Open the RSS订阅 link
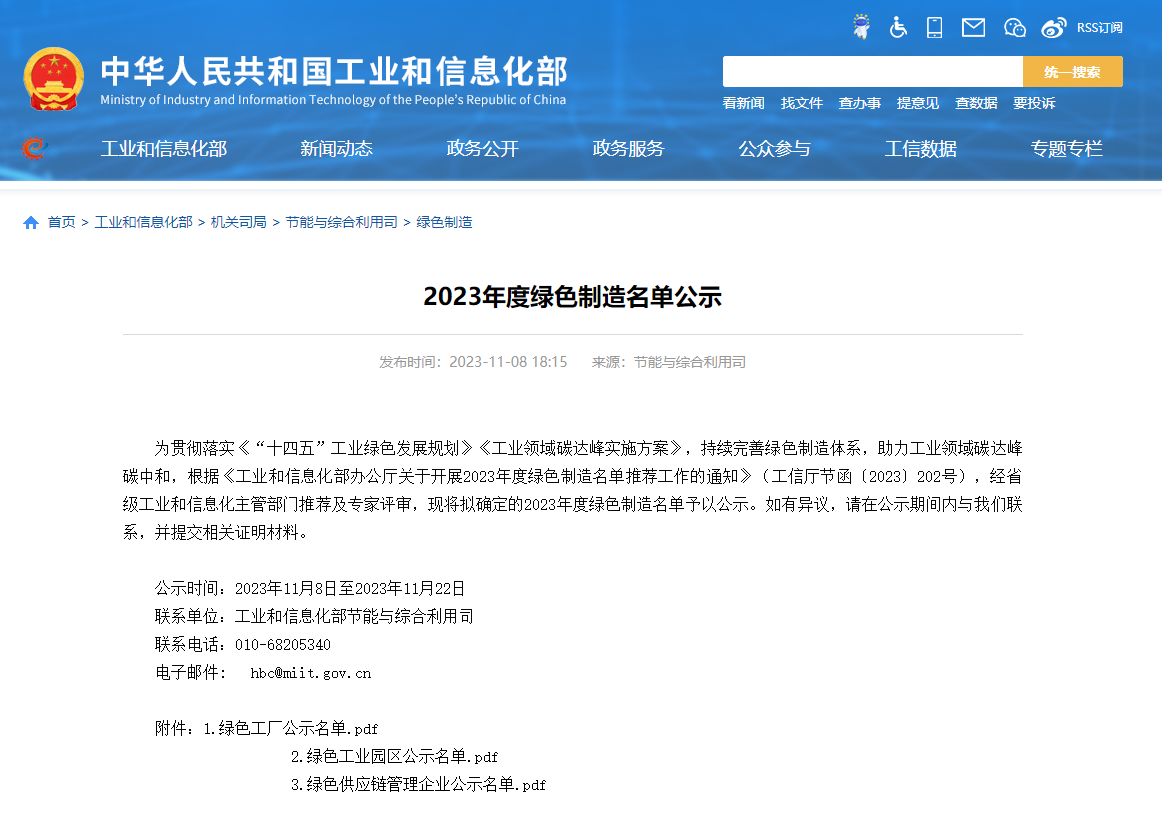Viewport: 1162px width, 824px height. tap(1099, 28)
